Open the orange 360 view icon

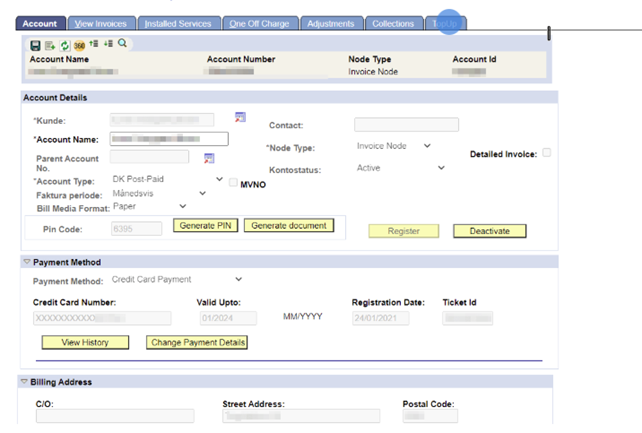pos(79,45)
